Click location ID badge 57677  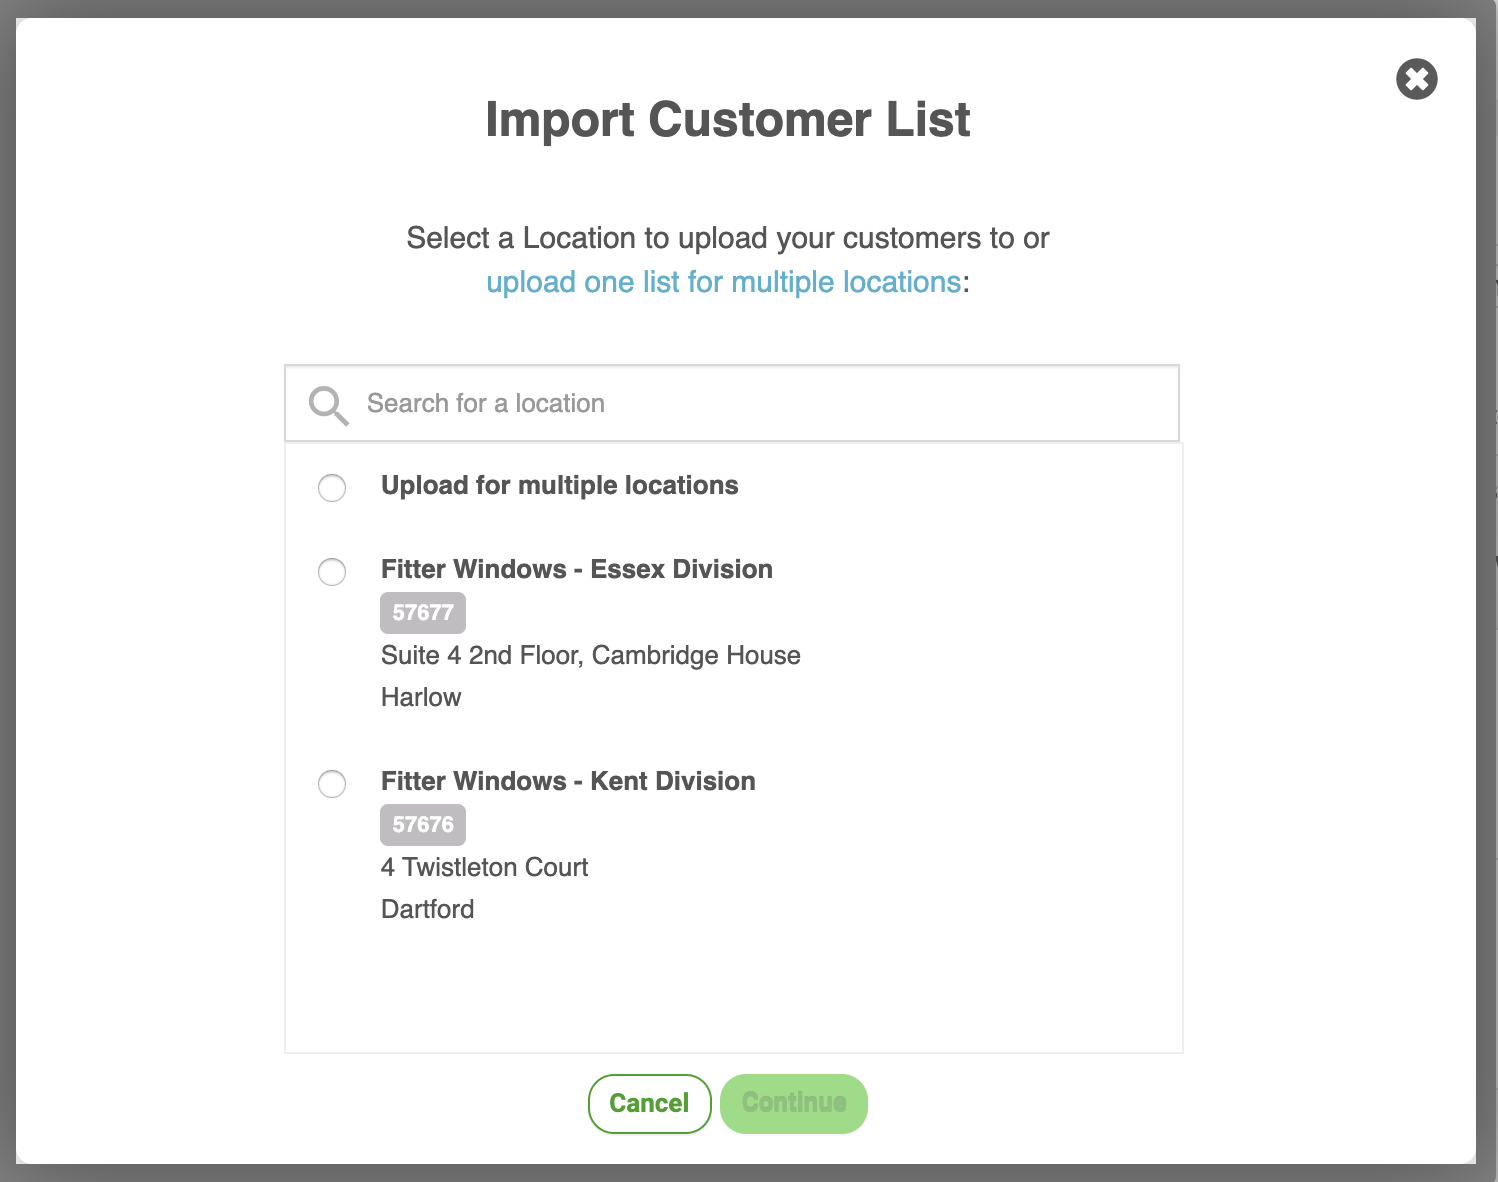pyautogui.click(x=423, y=612)
